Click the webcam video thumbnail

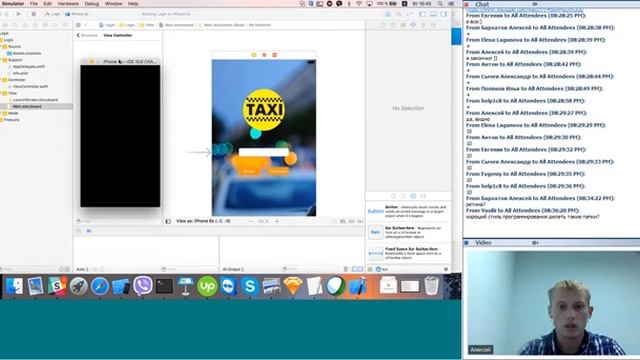553,303
